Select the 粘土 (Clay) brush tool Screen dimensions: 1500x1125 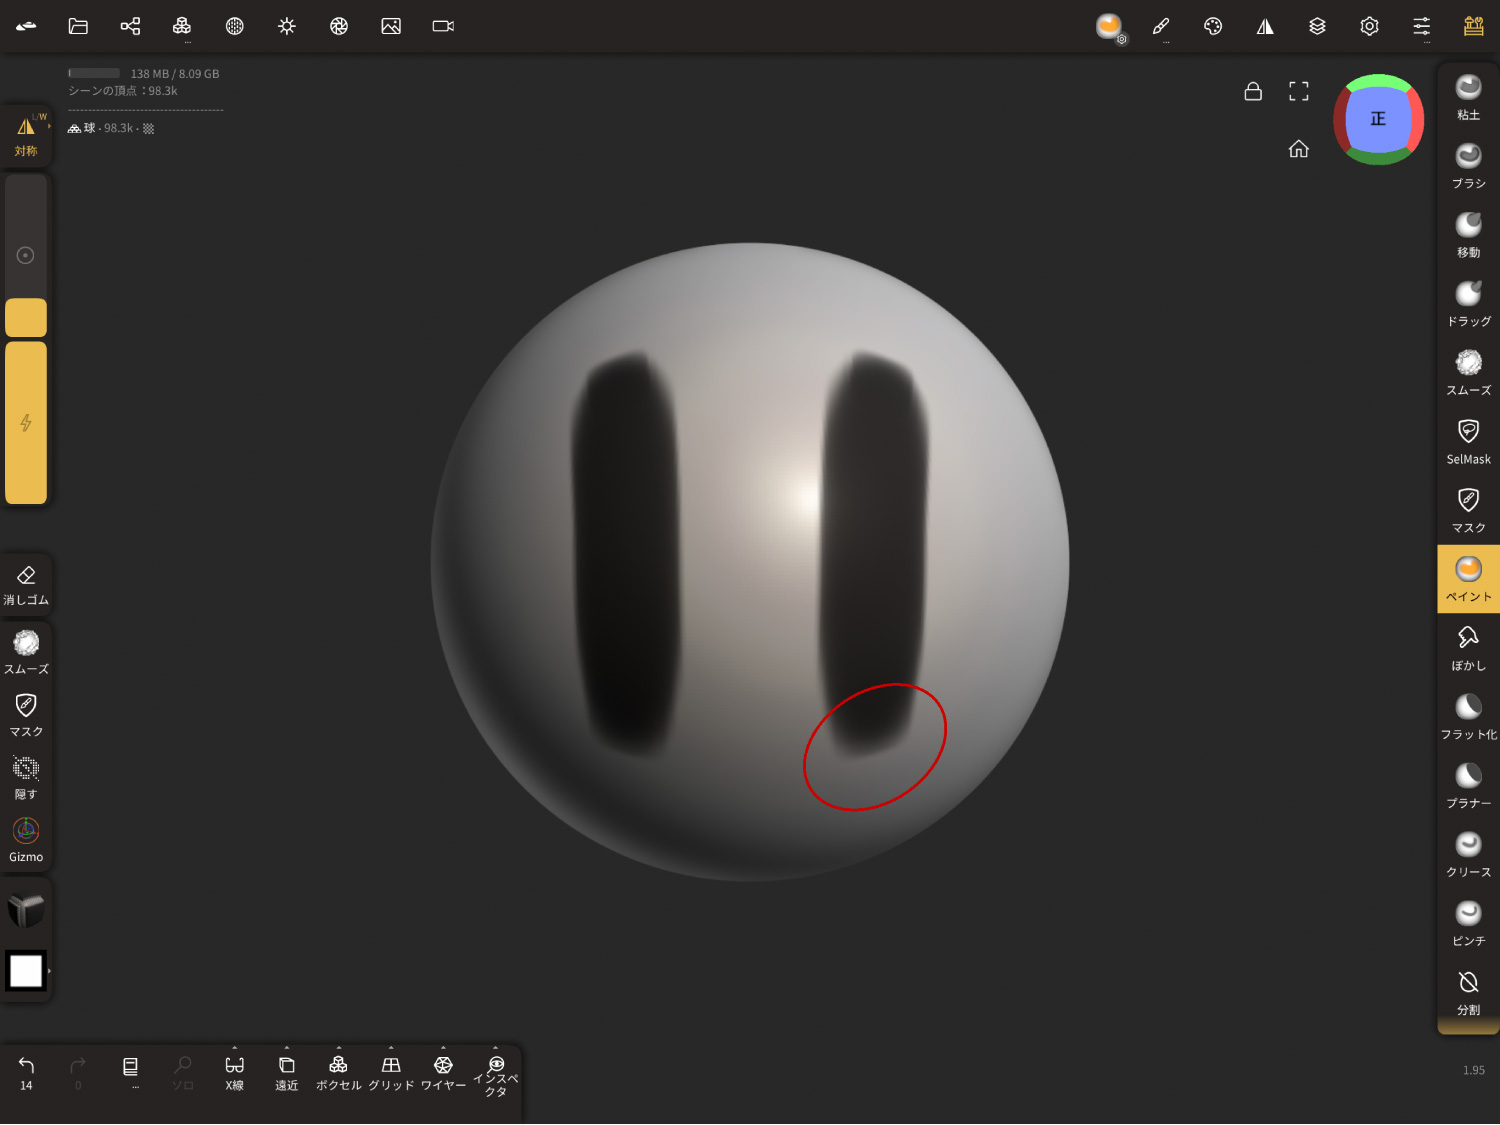pos(1468,97)
